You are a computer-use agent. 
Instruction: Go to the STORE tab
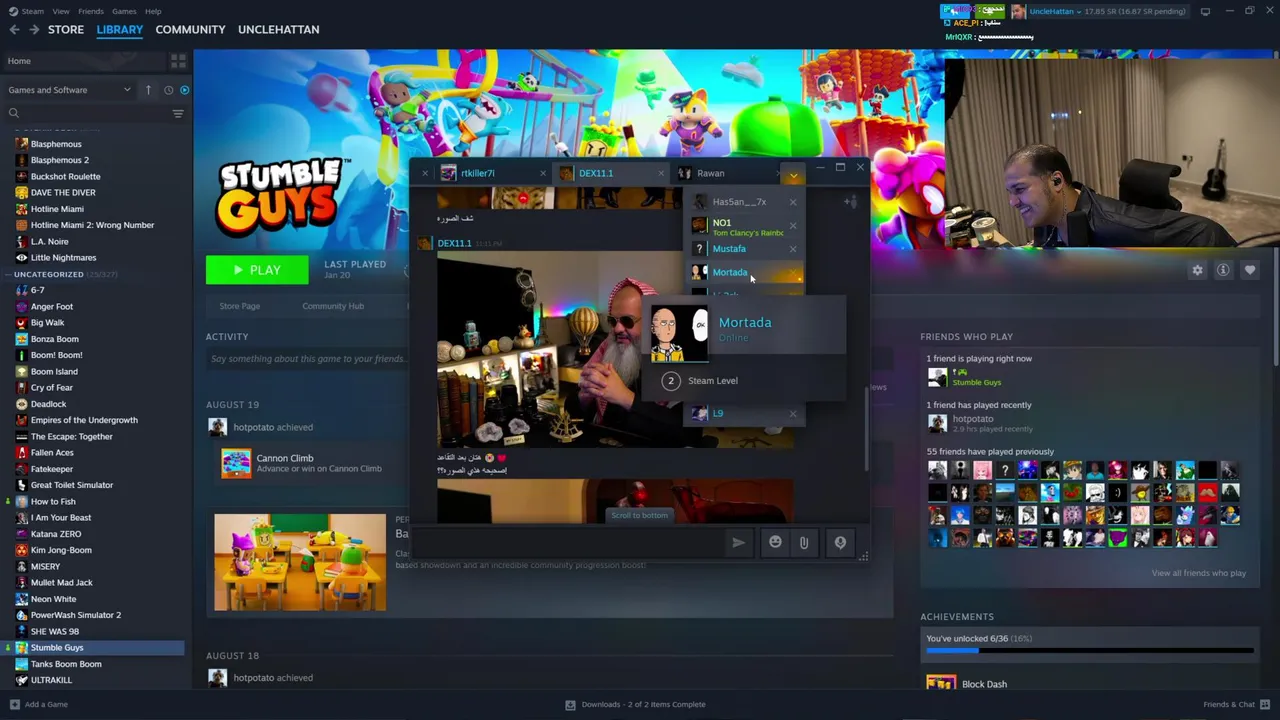tap(66, 30)
